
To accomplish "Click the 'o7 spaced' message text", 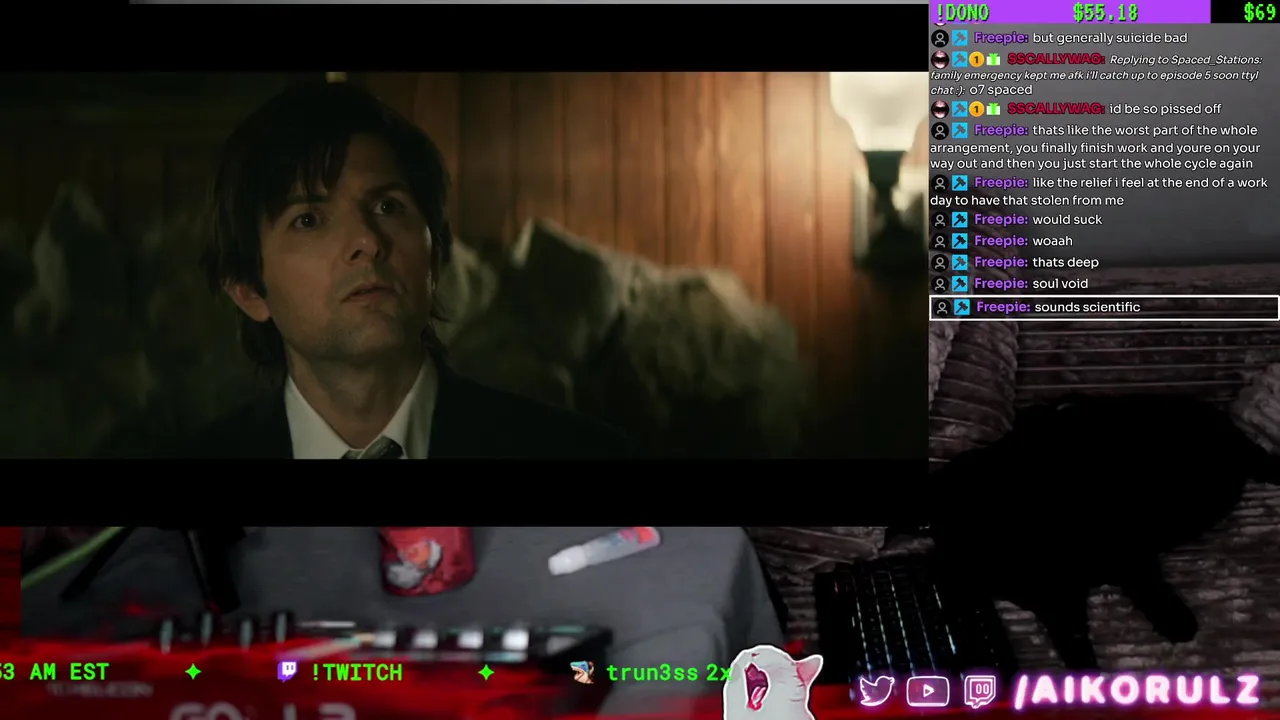I will [1001, 90].
